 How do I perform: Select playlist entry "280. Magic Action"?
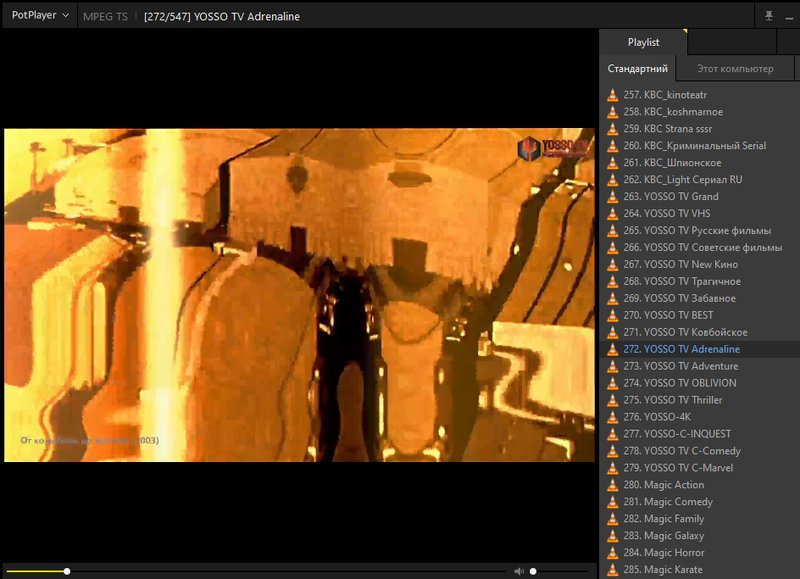(700, 485)
